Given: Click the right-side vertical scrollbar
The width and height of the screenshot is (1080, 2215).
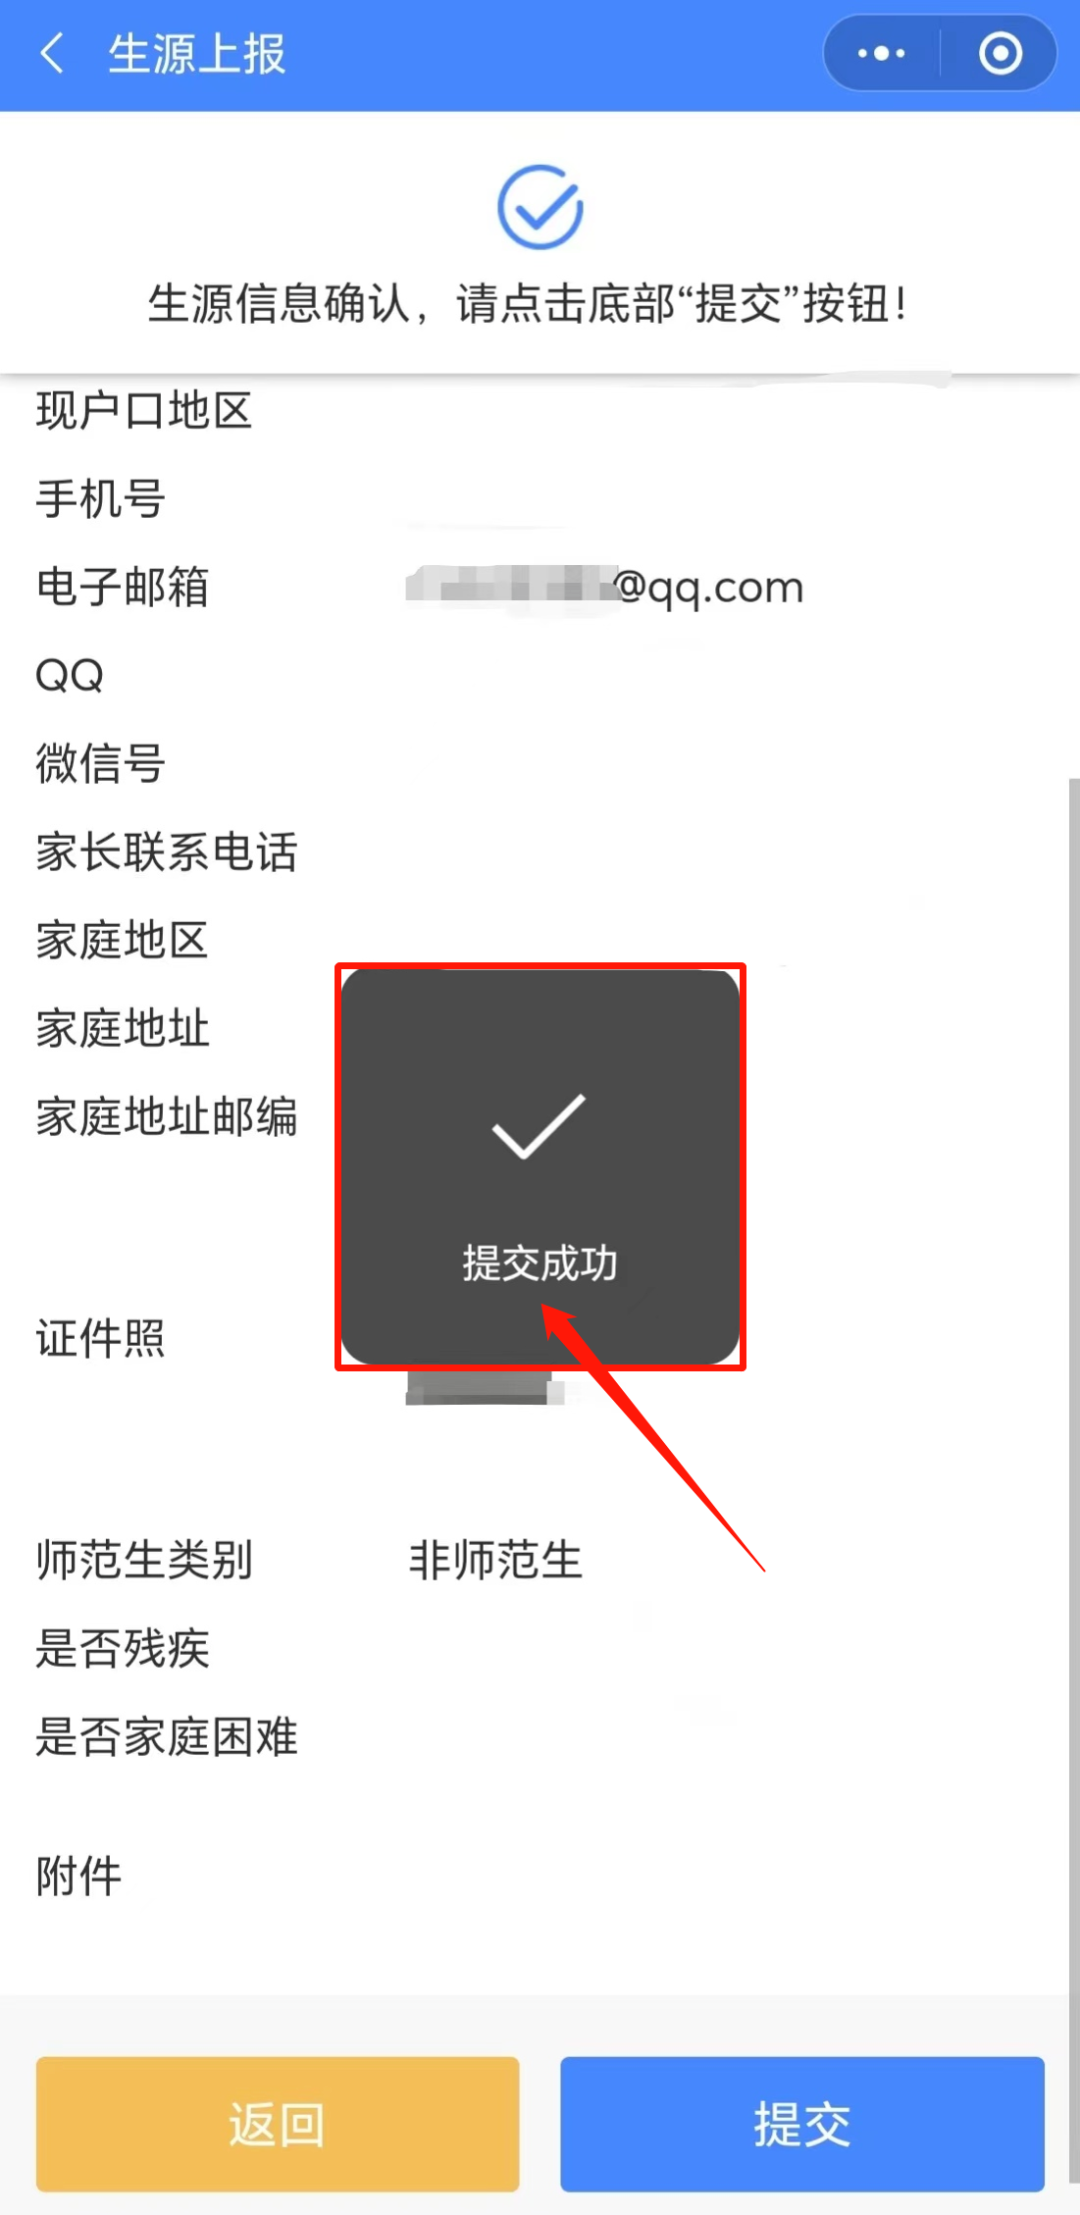Looking at the screenshot, I should pyautogui.click(x=1073, y=1480).
